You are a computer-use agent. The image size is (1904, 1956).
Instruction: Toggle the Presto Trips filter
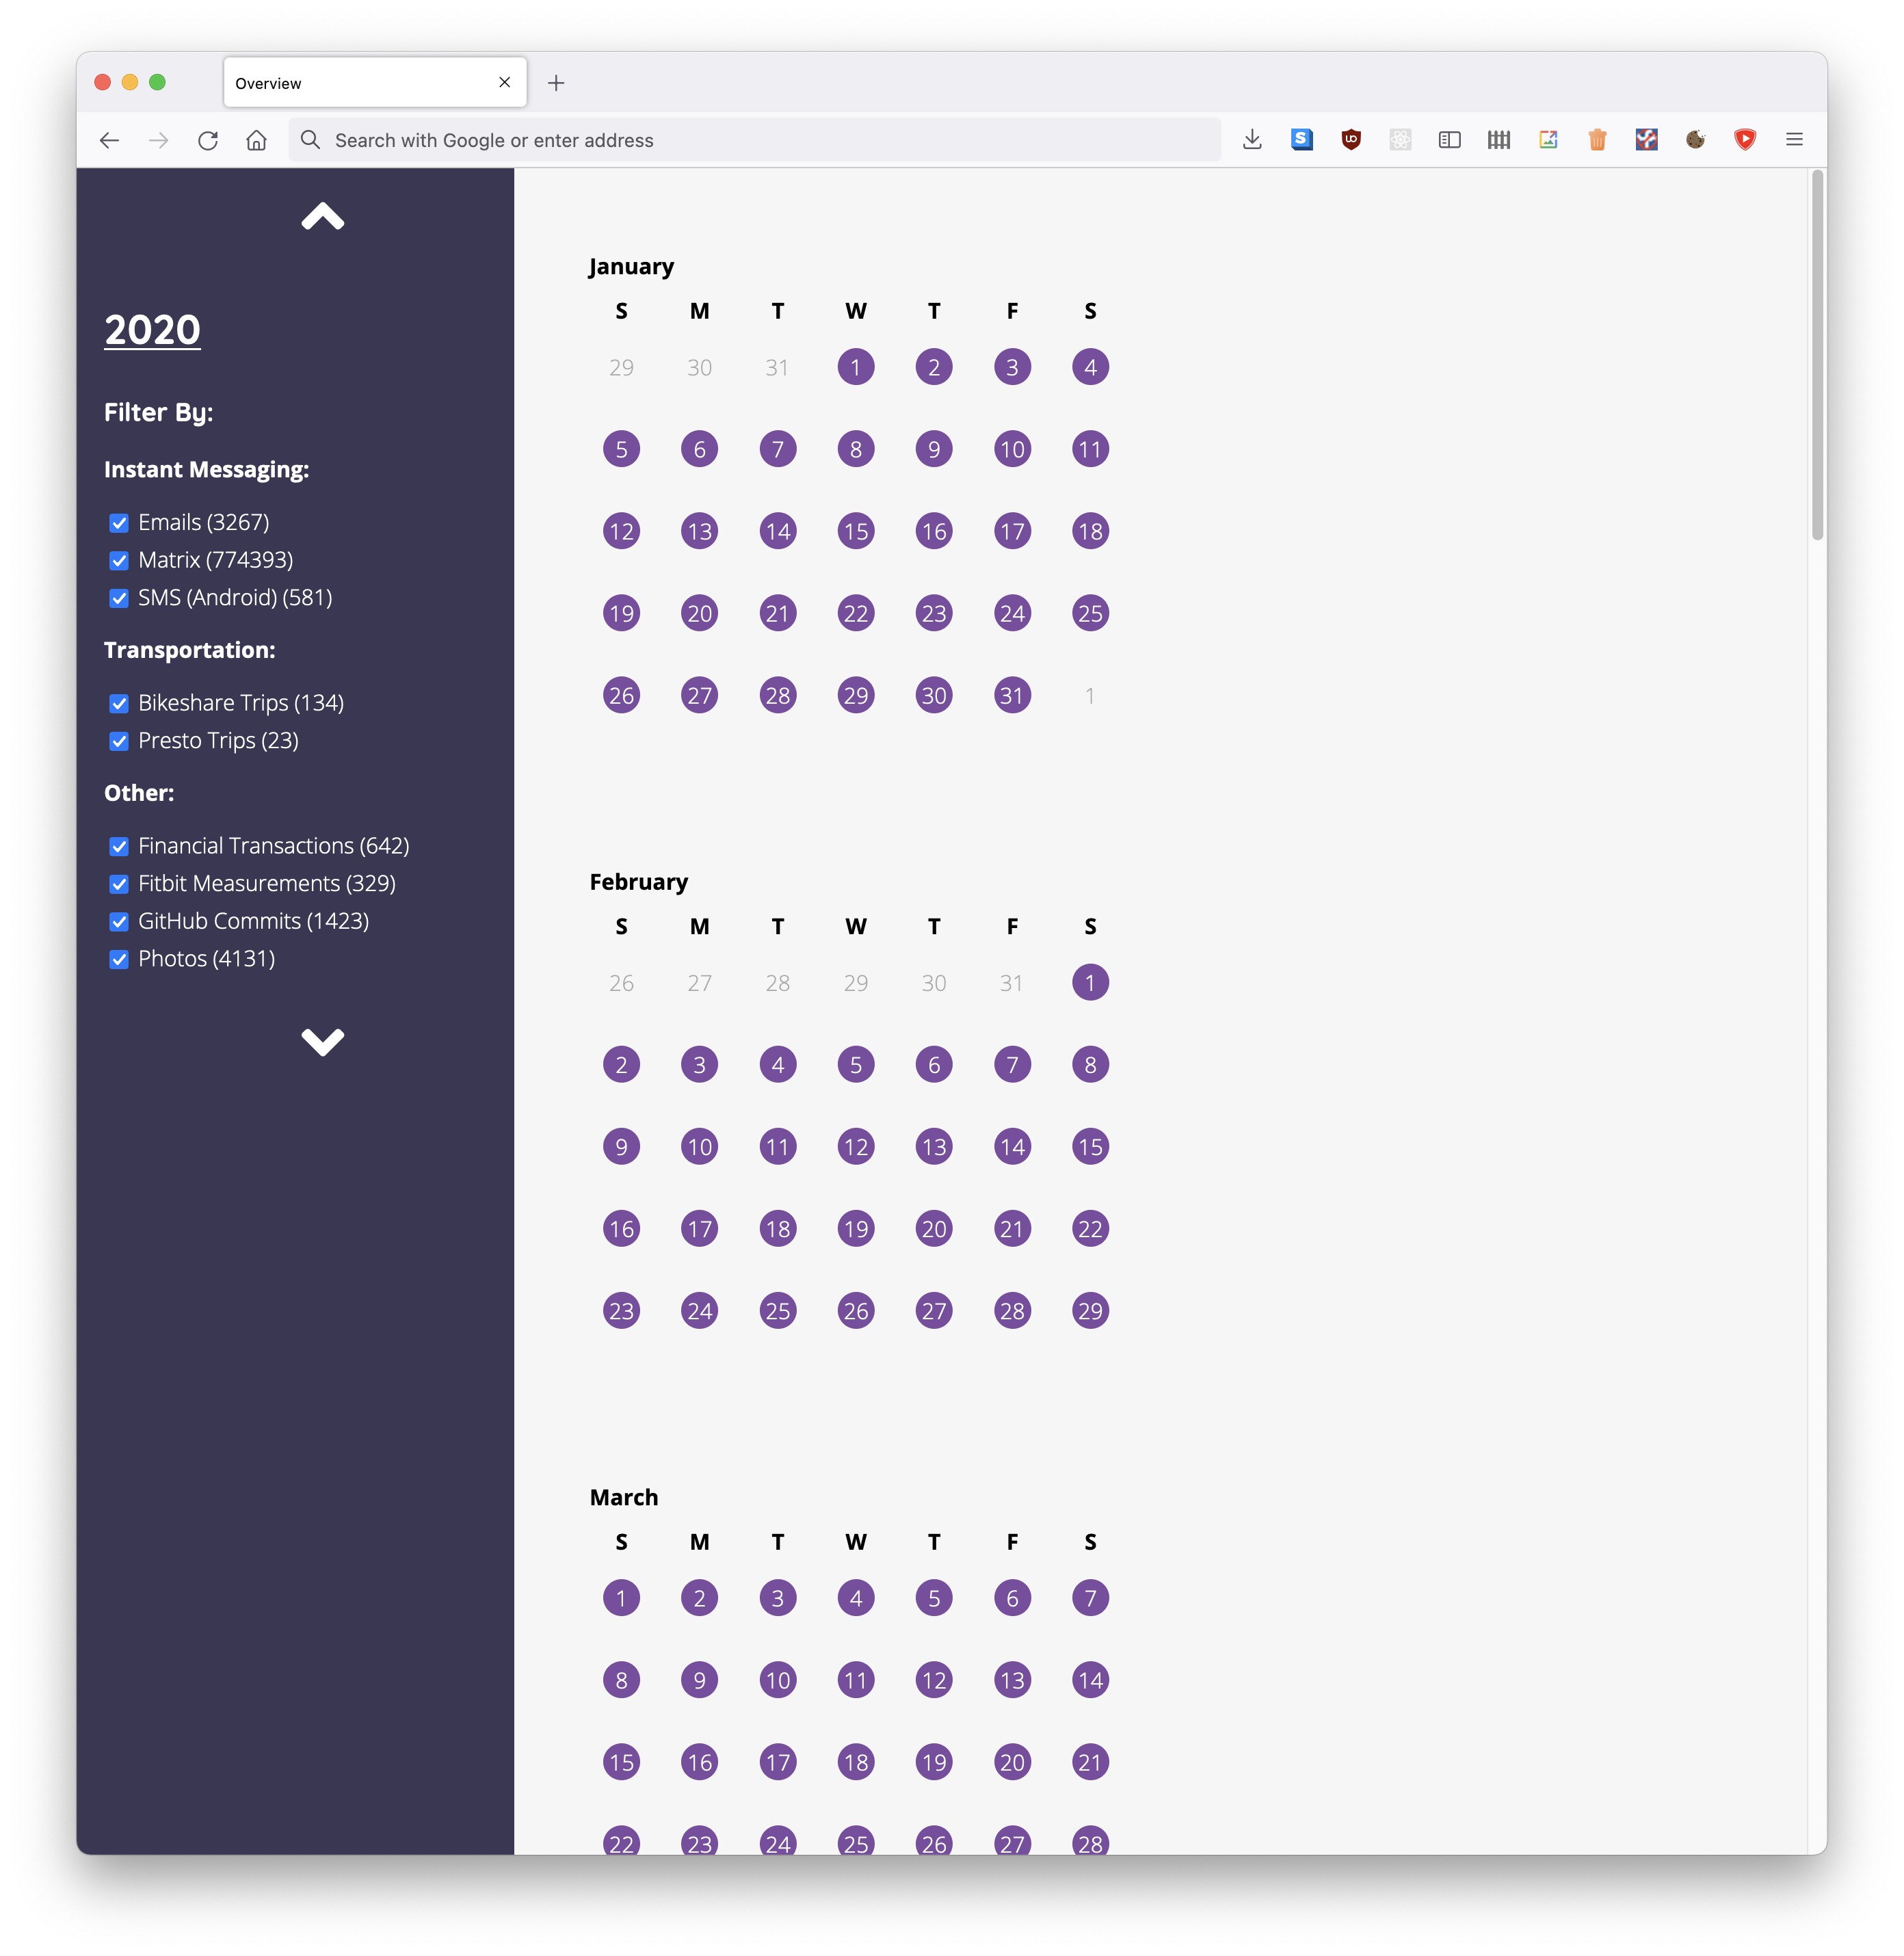[119, 741]
